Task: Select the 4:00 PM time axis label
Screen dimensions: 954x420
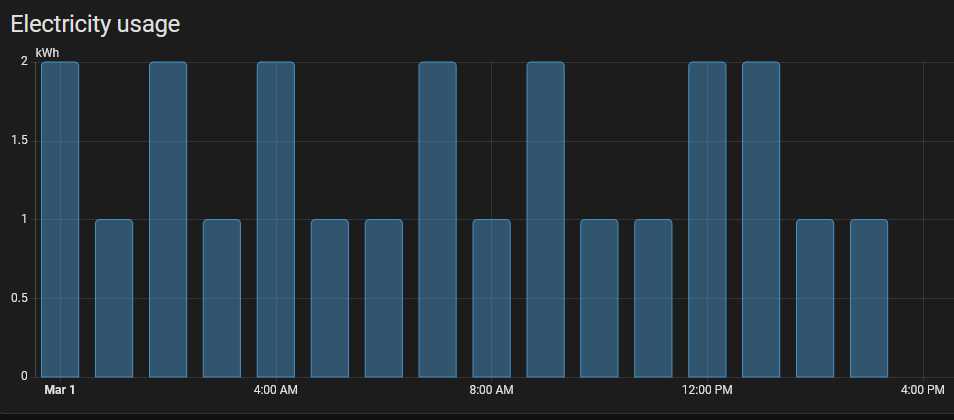Action: [922, 389]
